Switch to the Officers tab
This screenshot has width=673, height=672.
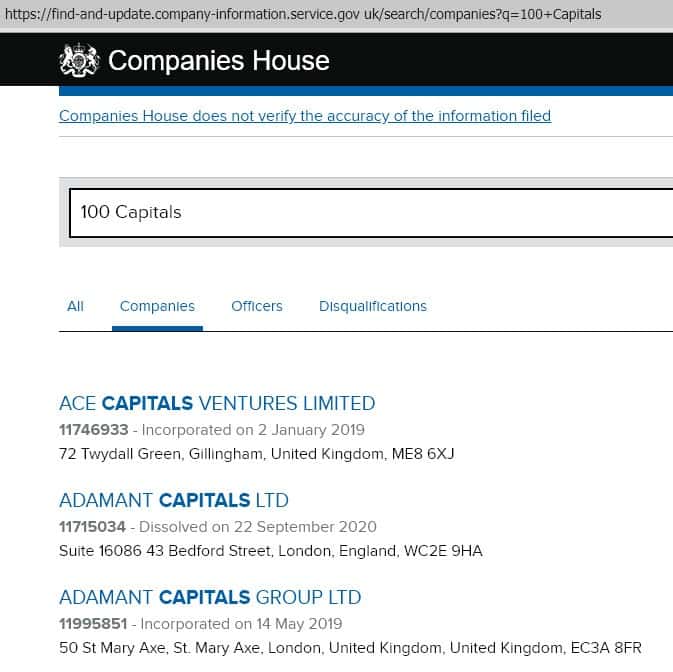(x=257, y=306)
